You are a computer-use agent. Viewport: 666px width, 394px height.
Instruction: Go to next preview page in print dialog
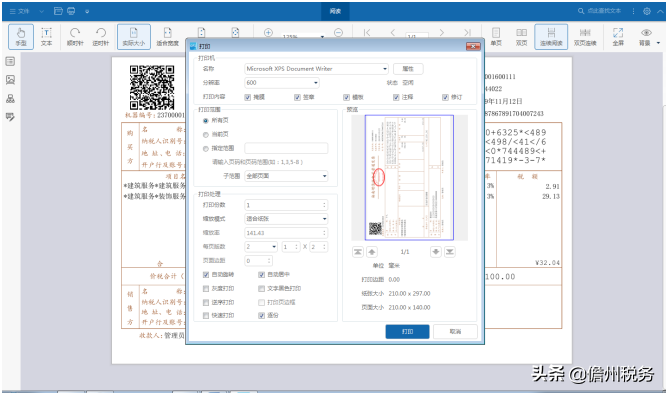click(x=436, y=252)
